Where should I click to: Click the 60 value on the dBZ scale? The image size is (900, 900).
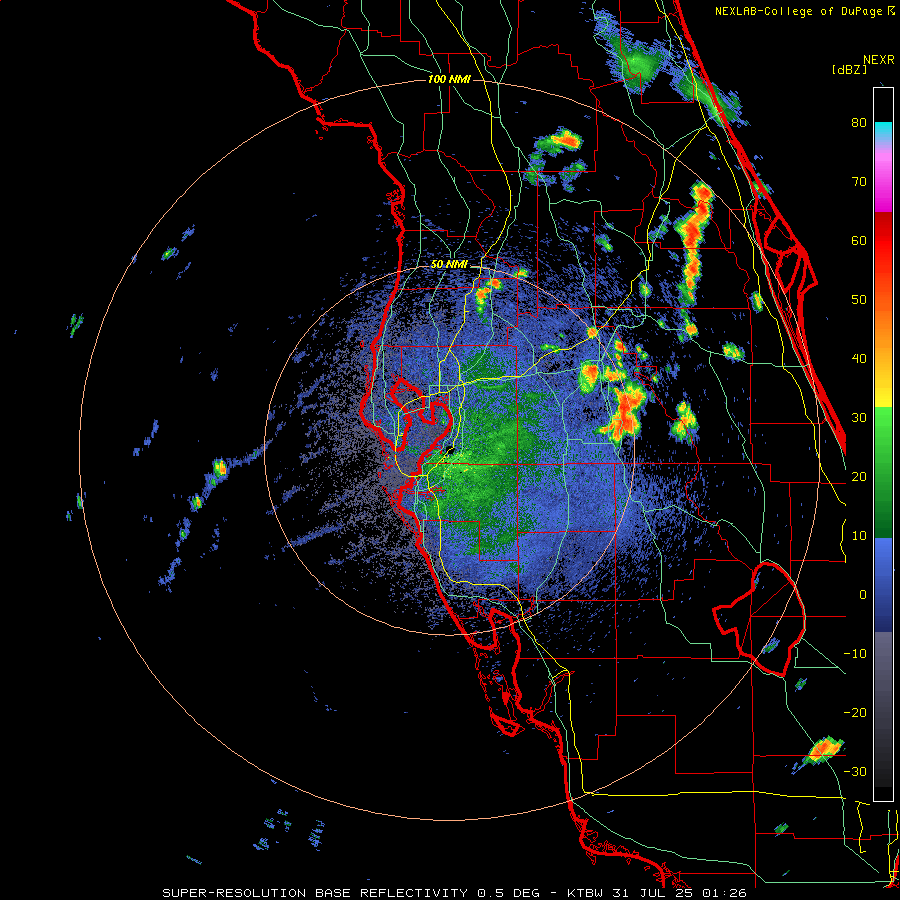859,240
